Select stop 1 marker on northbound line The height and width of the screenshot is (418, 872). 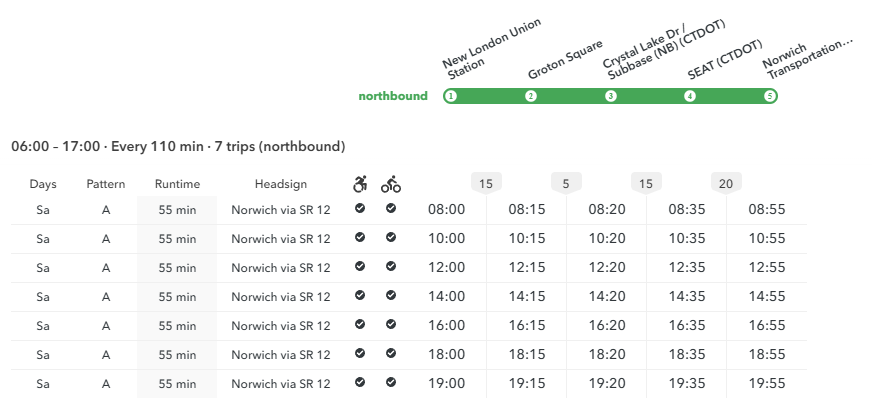[x=451, y=96]
